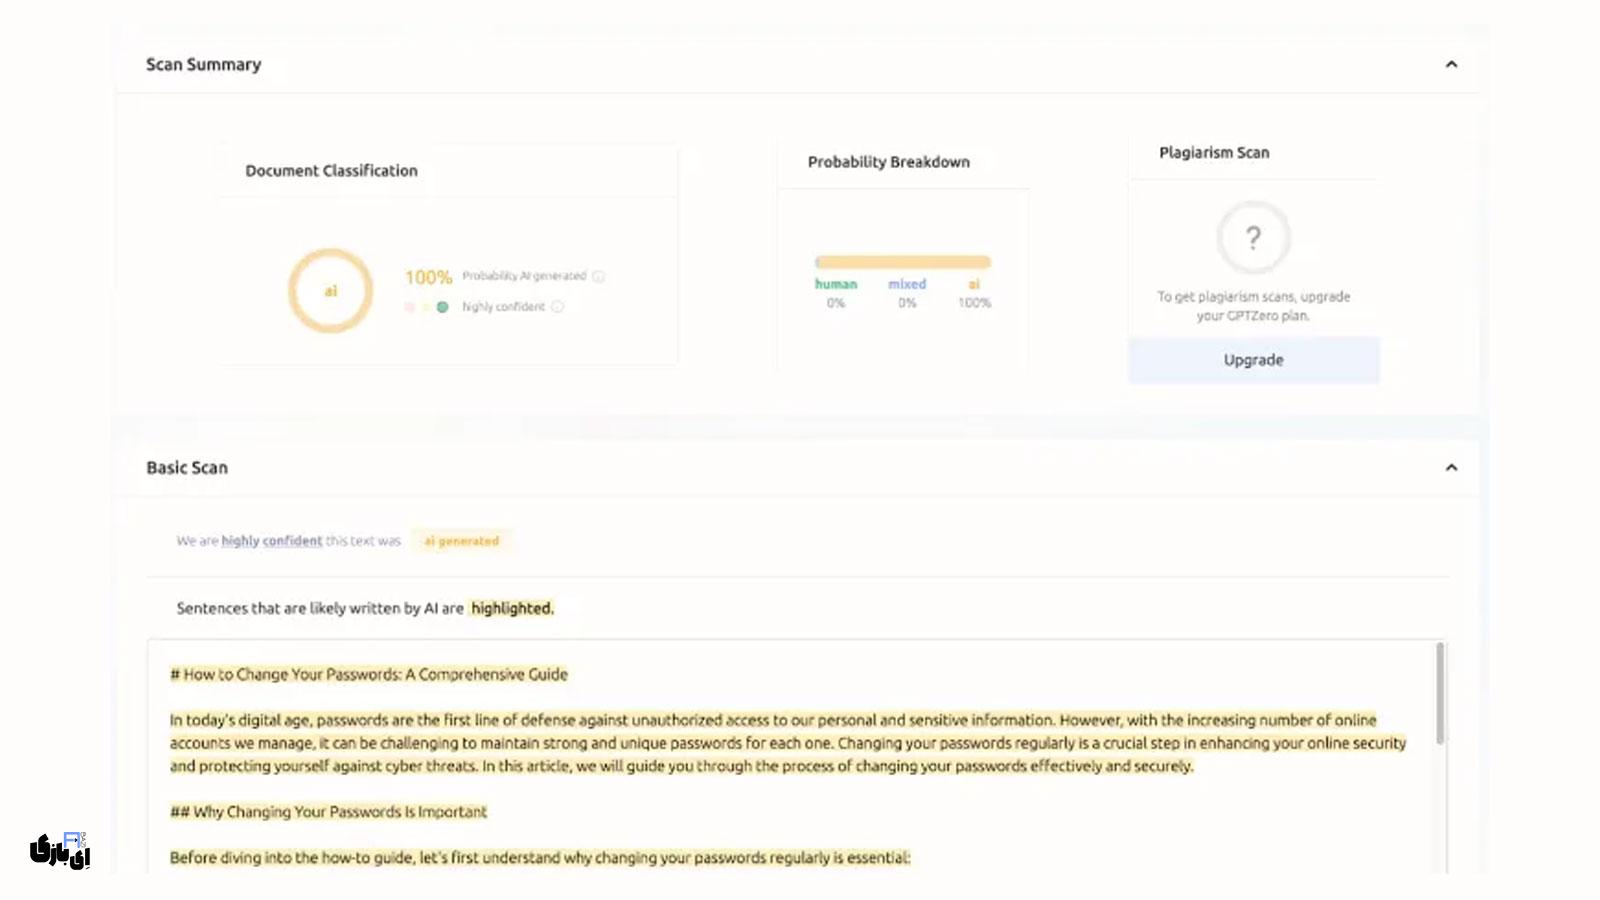Click the Probability AI generated info icon
This screenshot has height=900, width=1600.
click(x=598, y=277)
